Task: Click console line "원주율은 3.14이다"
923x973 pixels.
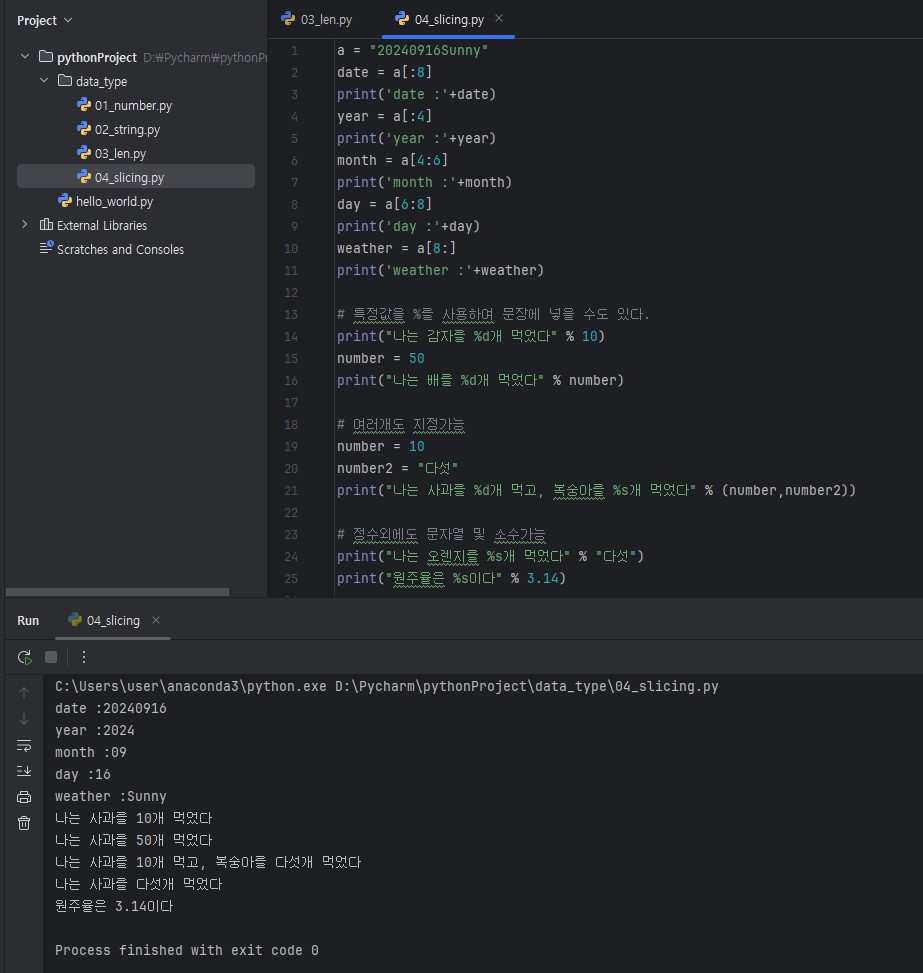Action: (114, 906)
